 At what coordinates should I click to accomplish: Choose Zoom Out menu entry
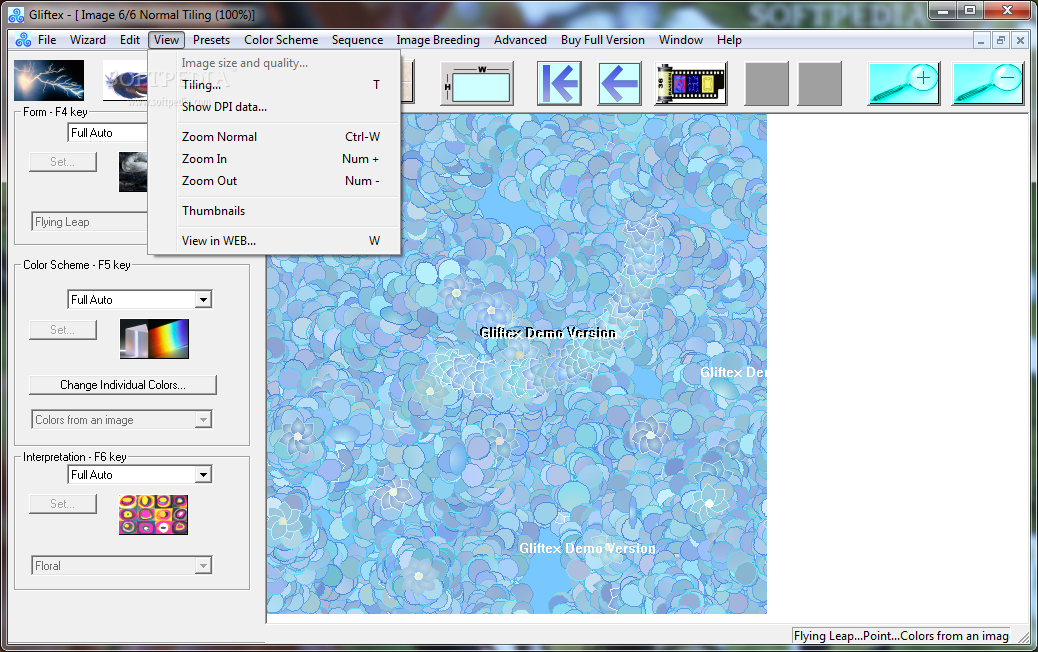274,181
